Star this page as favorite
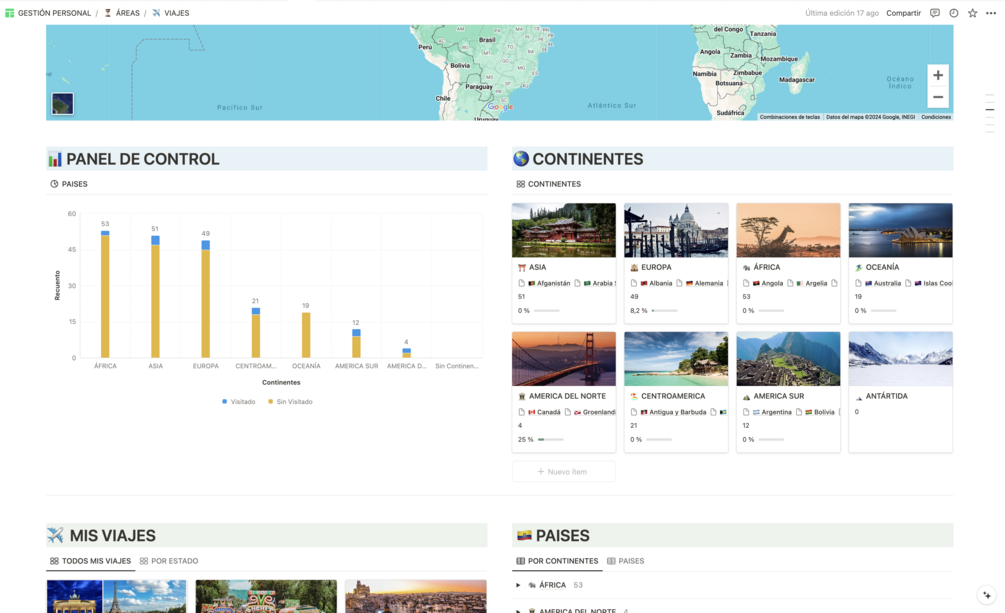The height and width of the screenshot is (613, 1005). pos(972,13)
